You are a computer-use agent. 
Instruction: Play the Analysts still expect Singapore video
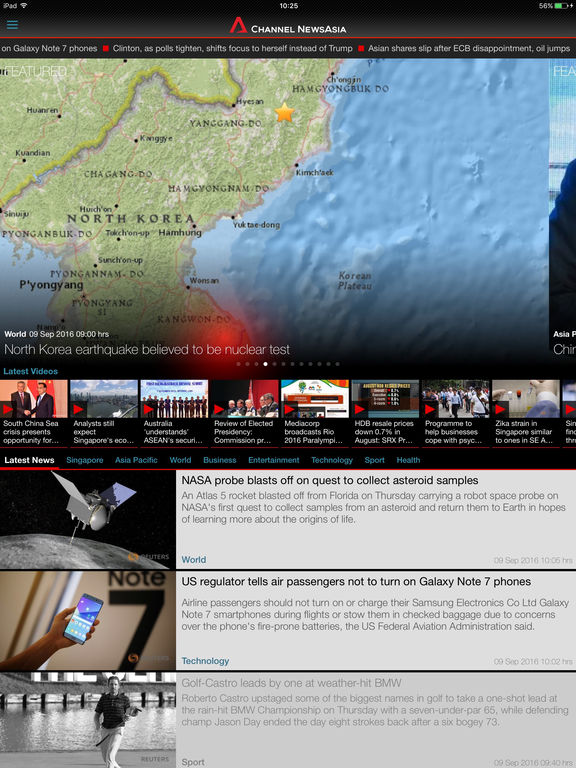pyautogui.click(x=104, y=412)
